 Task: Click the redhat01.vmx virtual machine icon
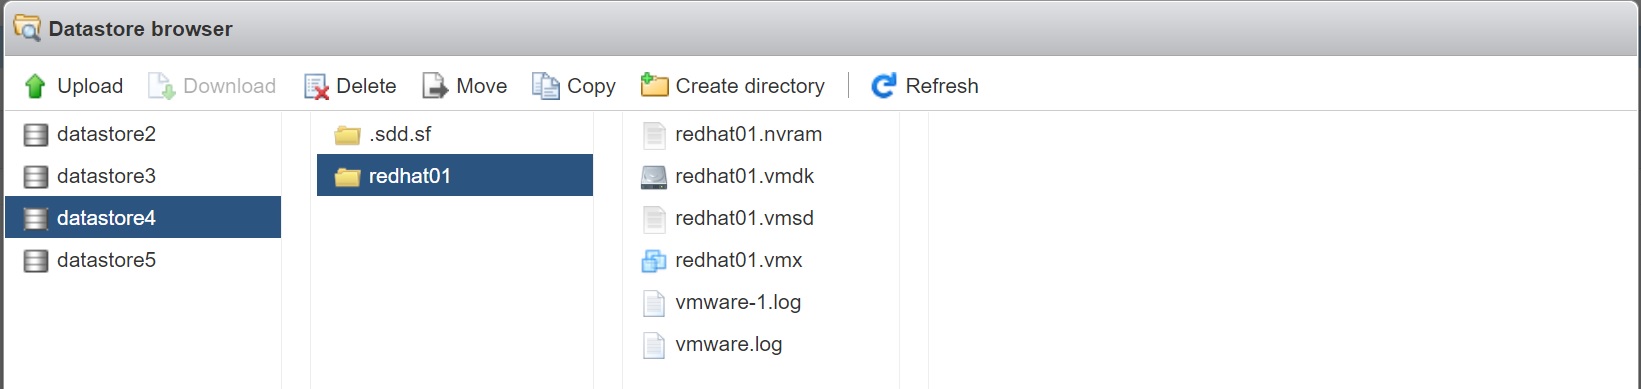654,261
